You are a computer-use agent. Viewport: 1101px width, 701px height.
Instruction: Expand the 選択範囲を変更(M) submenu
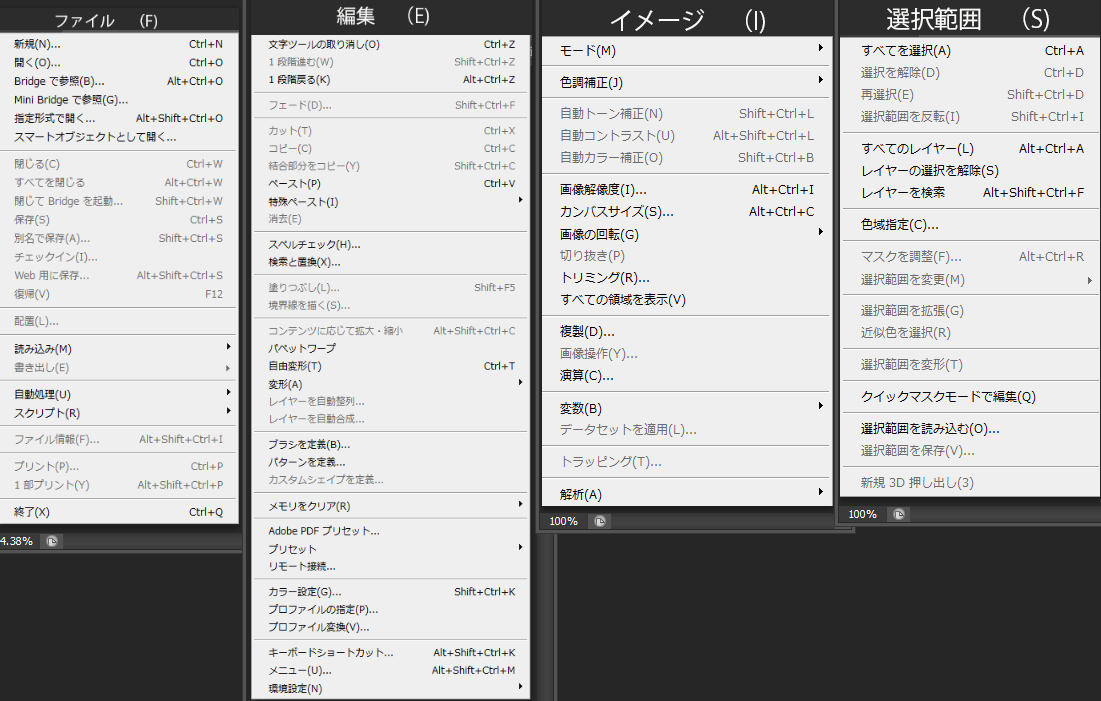click(x=971, y=280)
